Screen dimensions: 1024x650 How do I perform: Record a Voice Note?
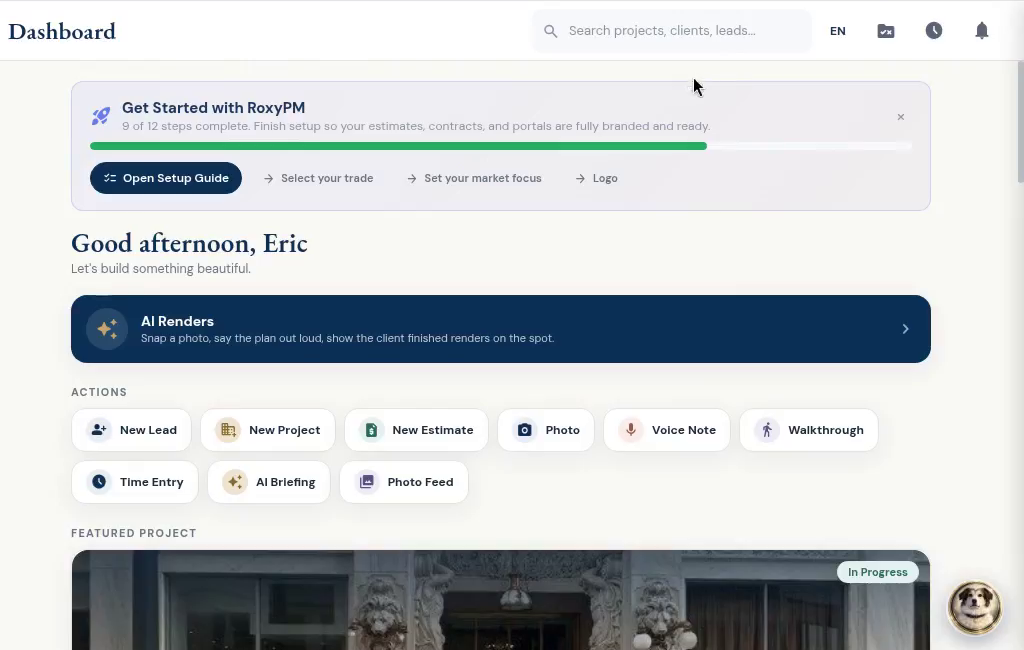click(667, 430)
